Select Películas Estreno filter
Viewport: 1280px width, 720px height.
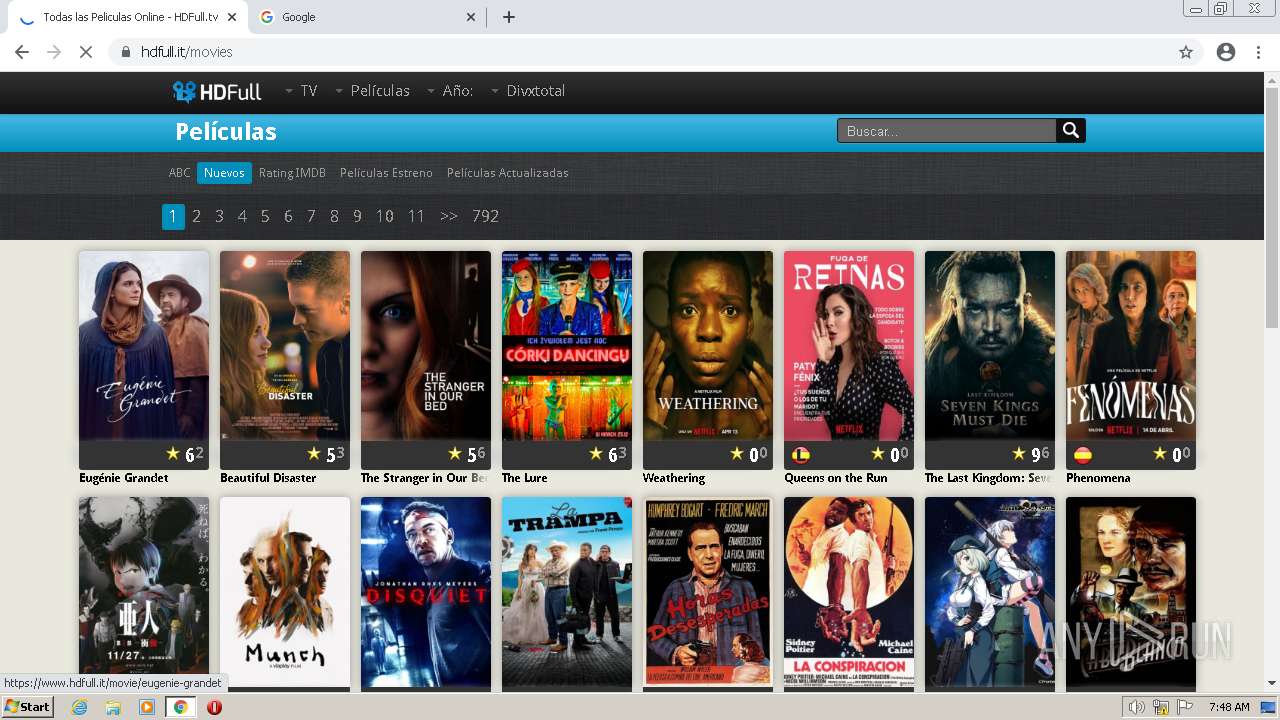point(386,173)
